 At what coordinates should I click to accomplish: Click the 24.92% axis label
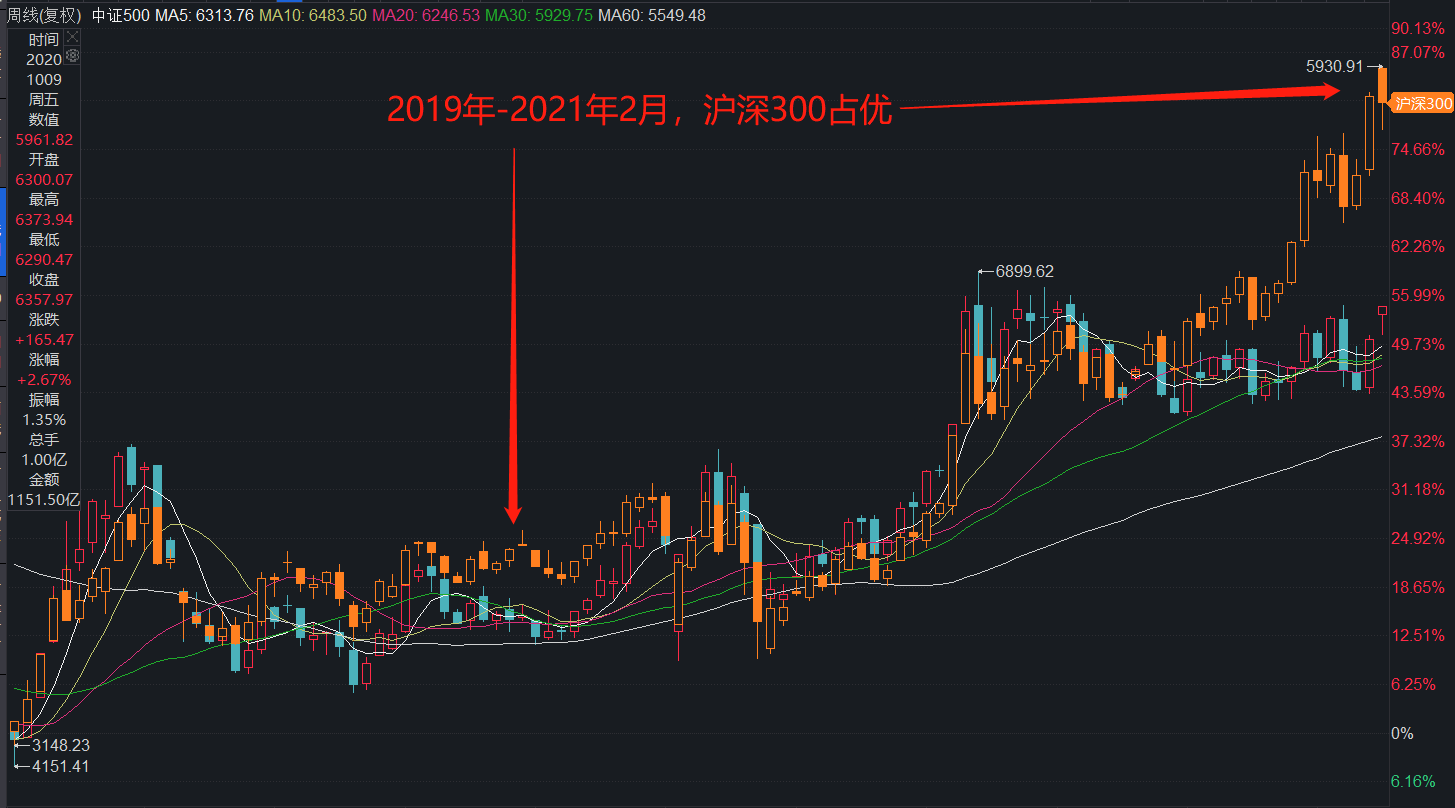[1419, 538]
